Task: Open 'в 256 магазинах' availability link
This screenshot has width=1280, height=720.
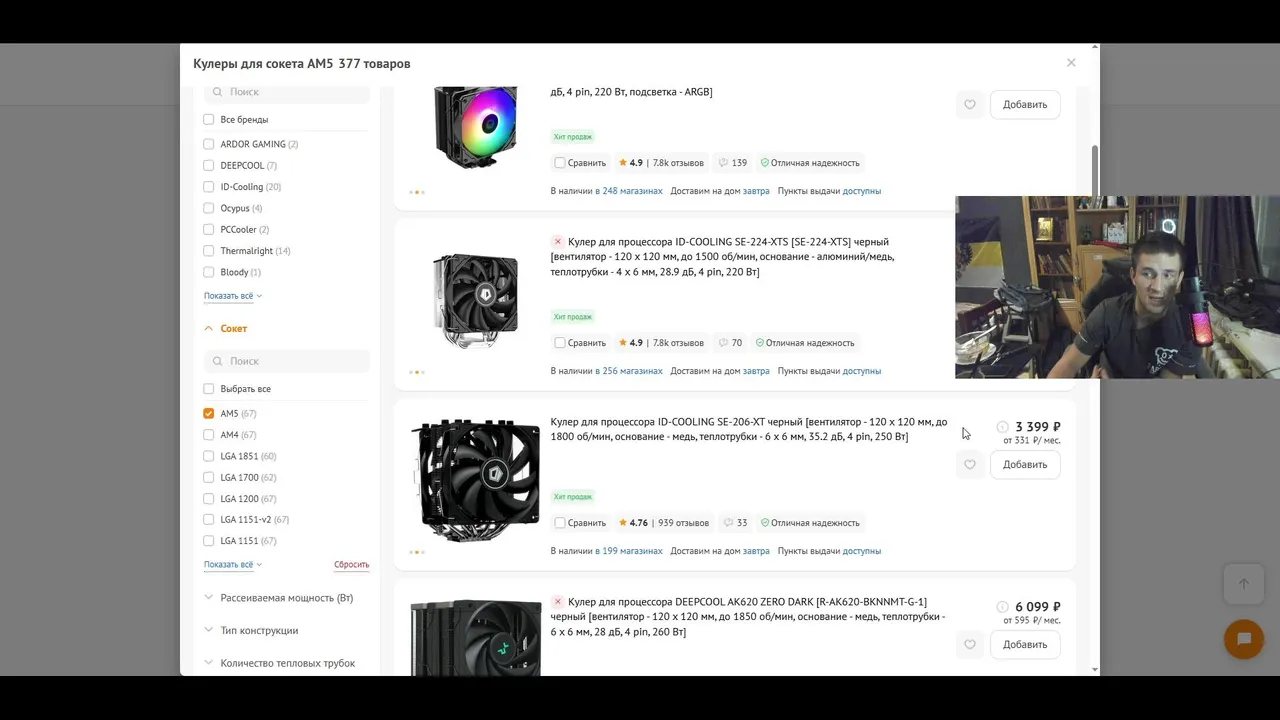Action: point(629,370)
